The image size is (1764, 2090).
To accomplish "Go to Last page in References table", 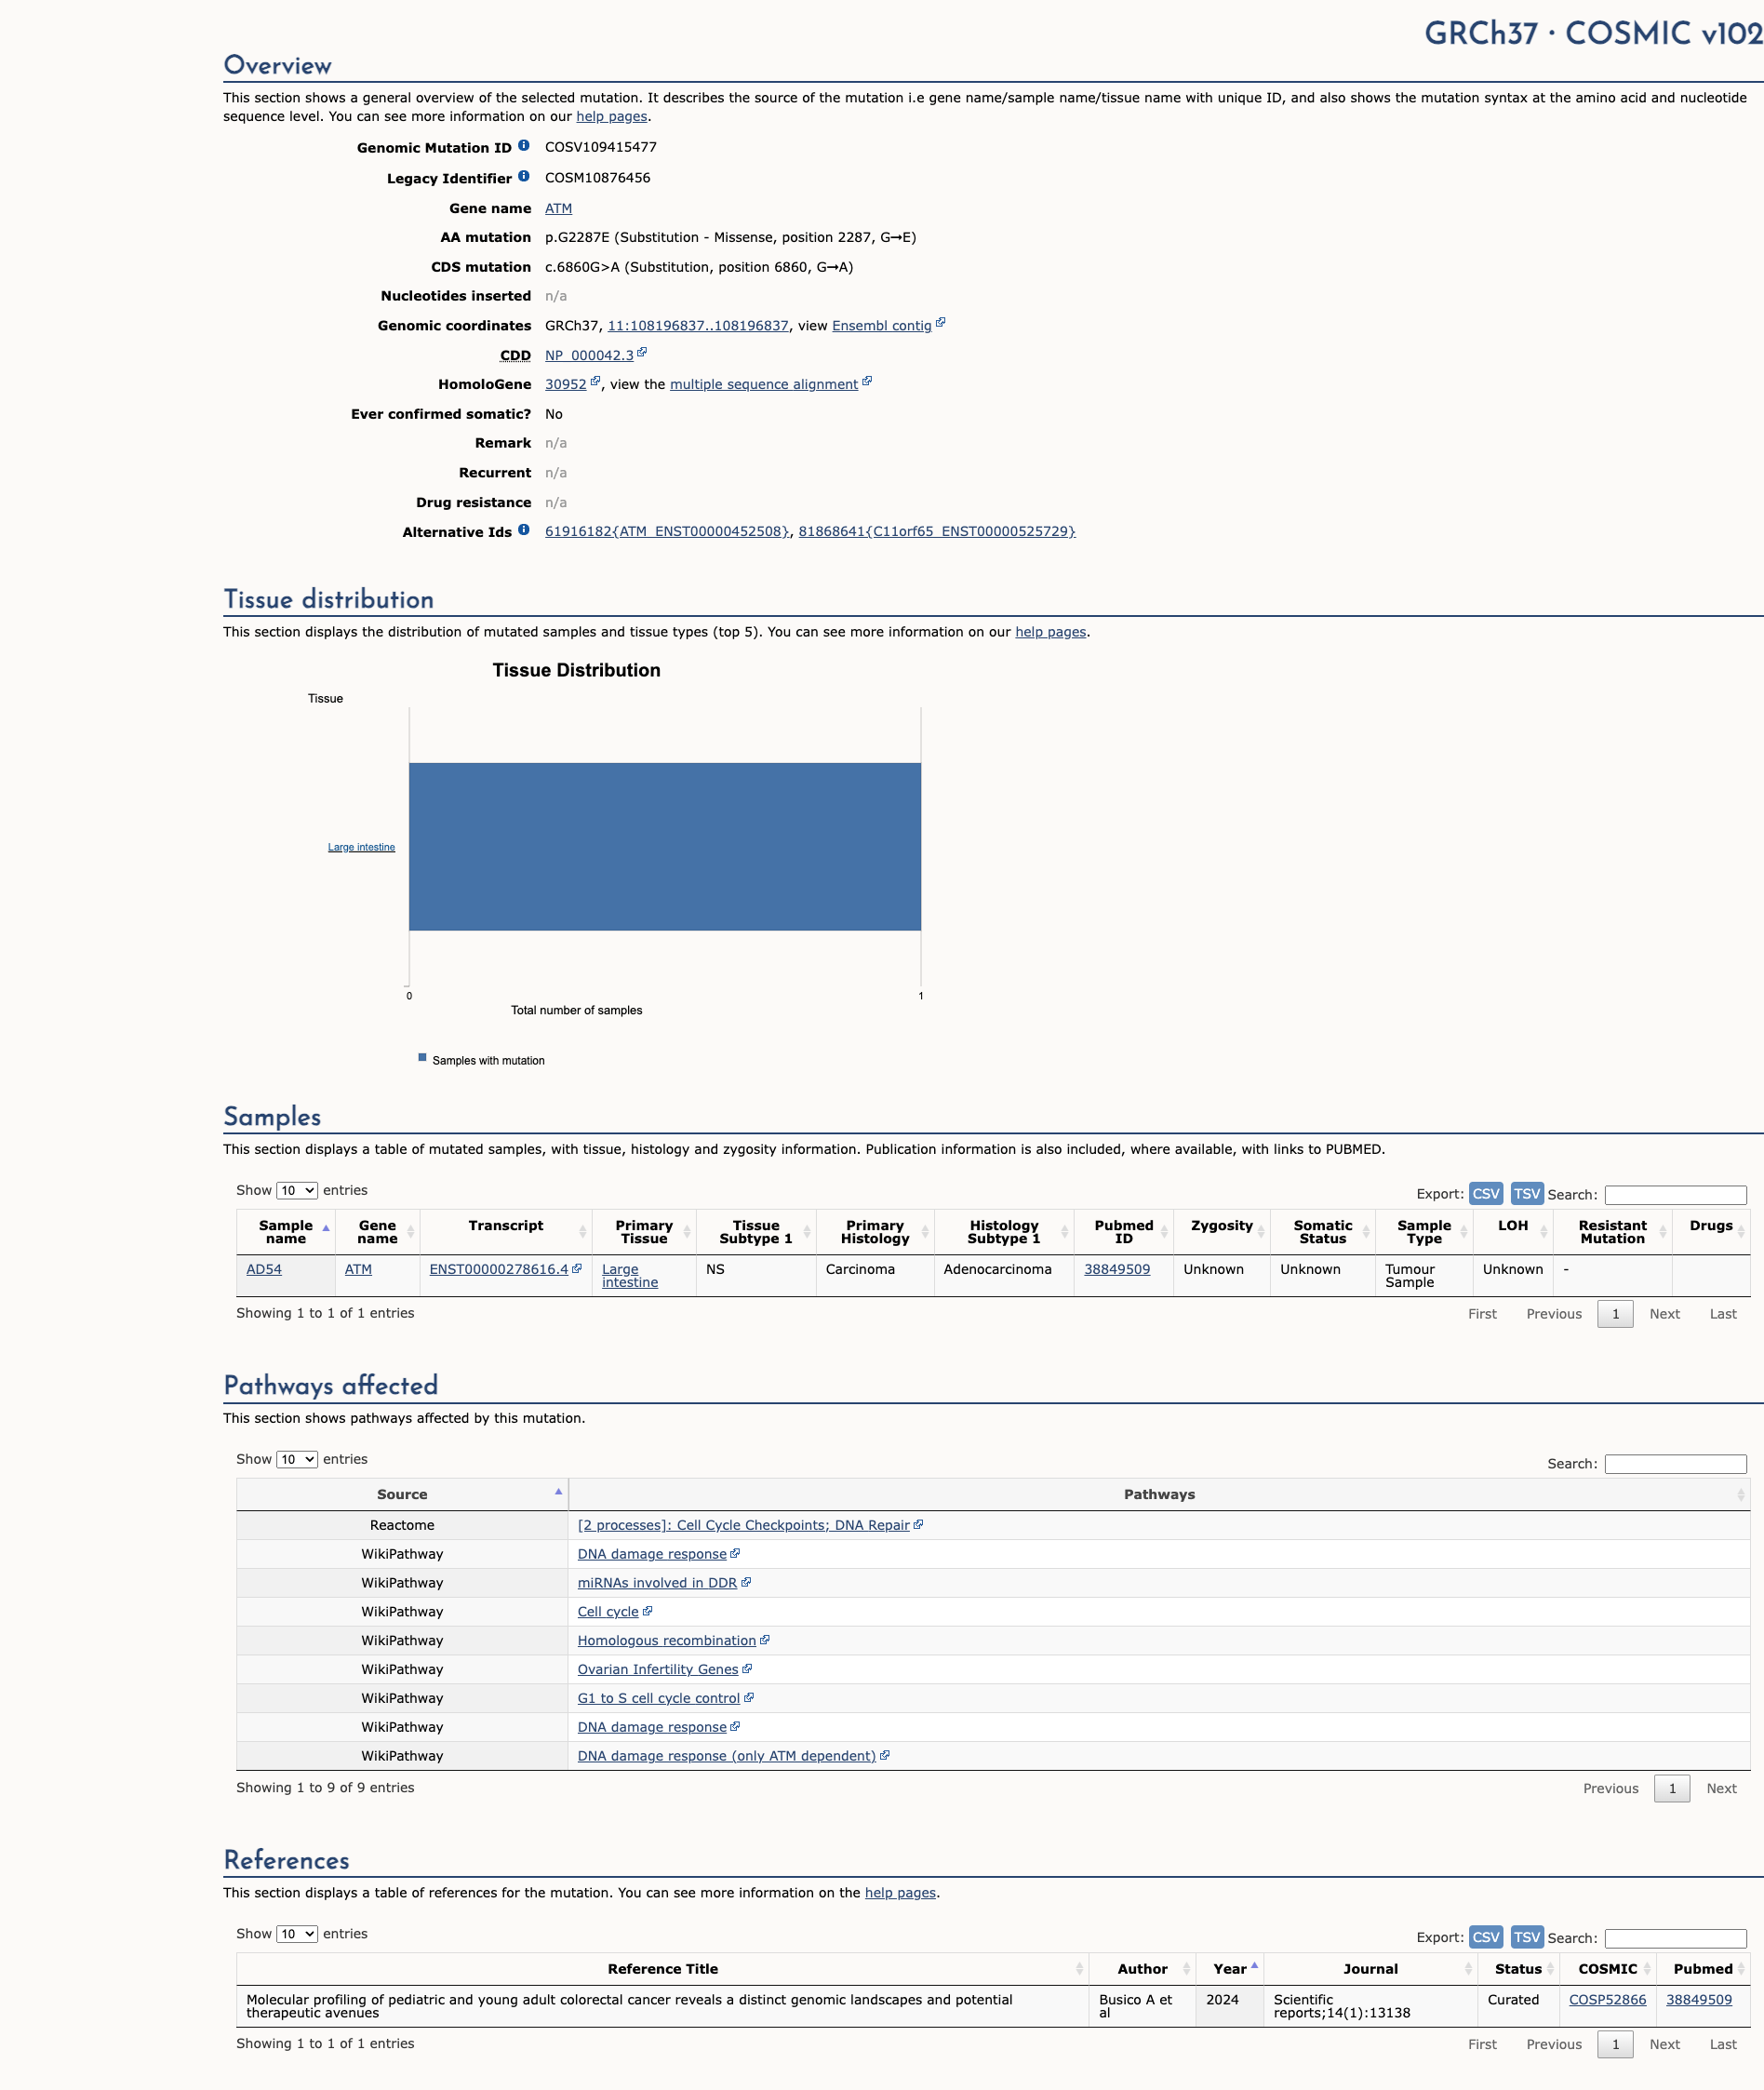I will click(1722, 2045).
